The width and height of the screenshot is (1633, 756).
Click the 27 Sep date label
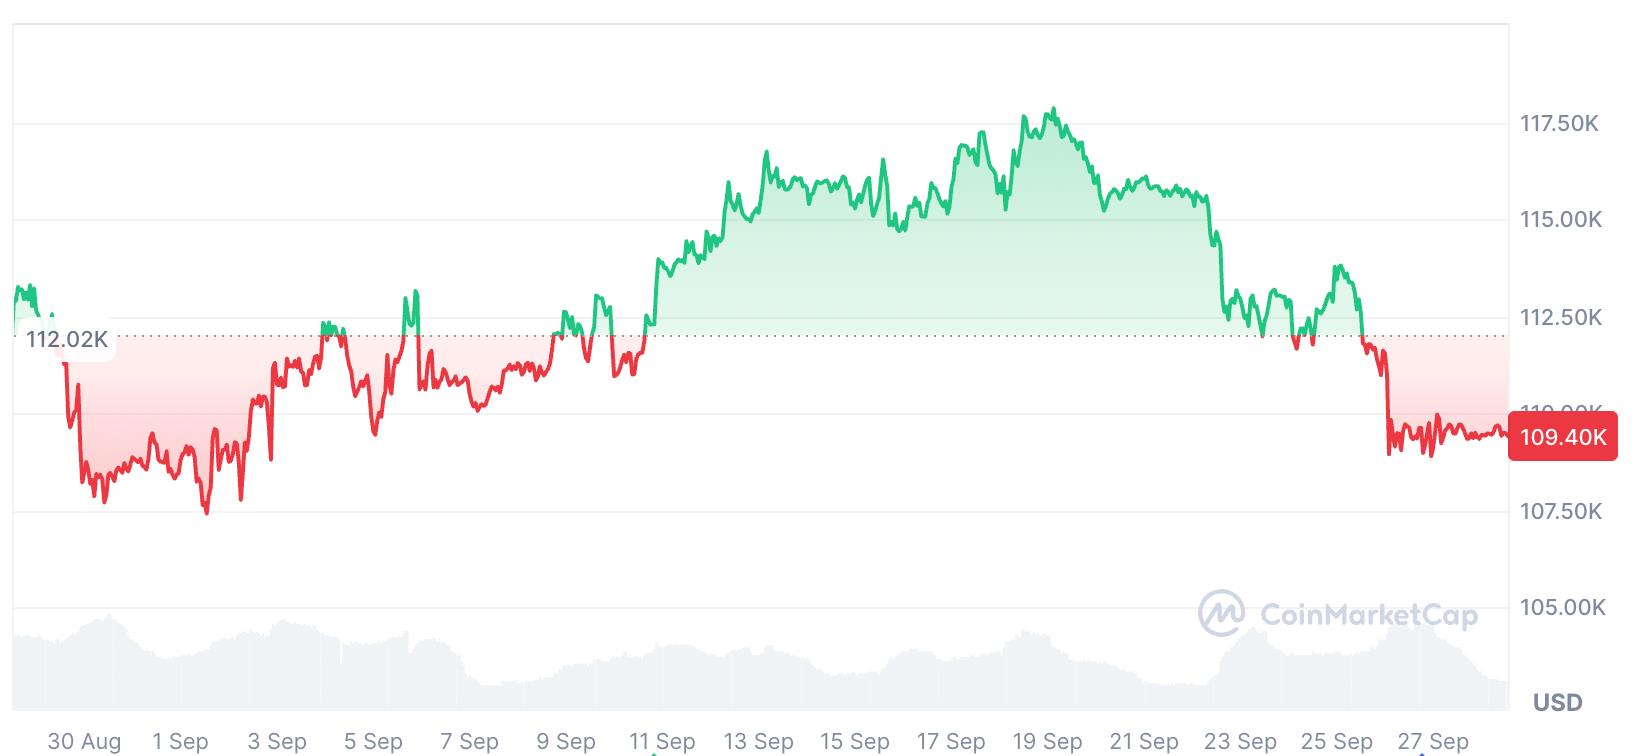point(1433,741)
